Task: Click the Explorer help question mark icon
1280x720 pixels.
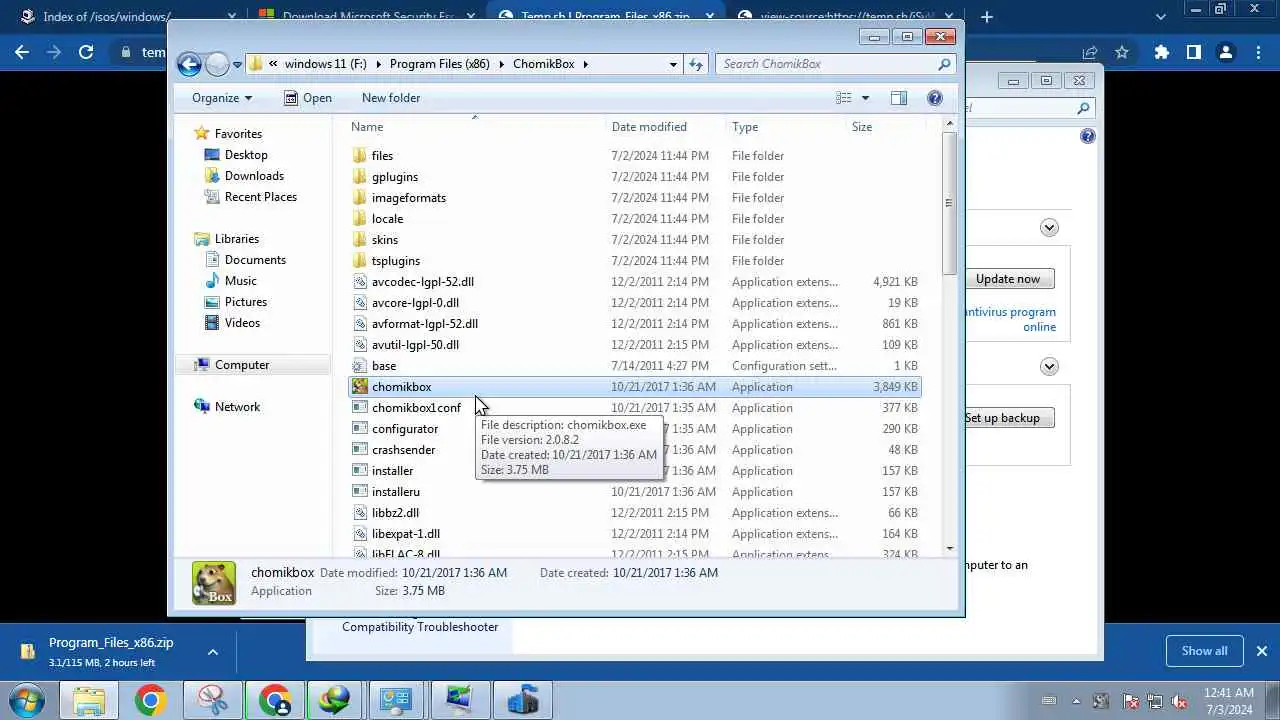Action: 934,98
